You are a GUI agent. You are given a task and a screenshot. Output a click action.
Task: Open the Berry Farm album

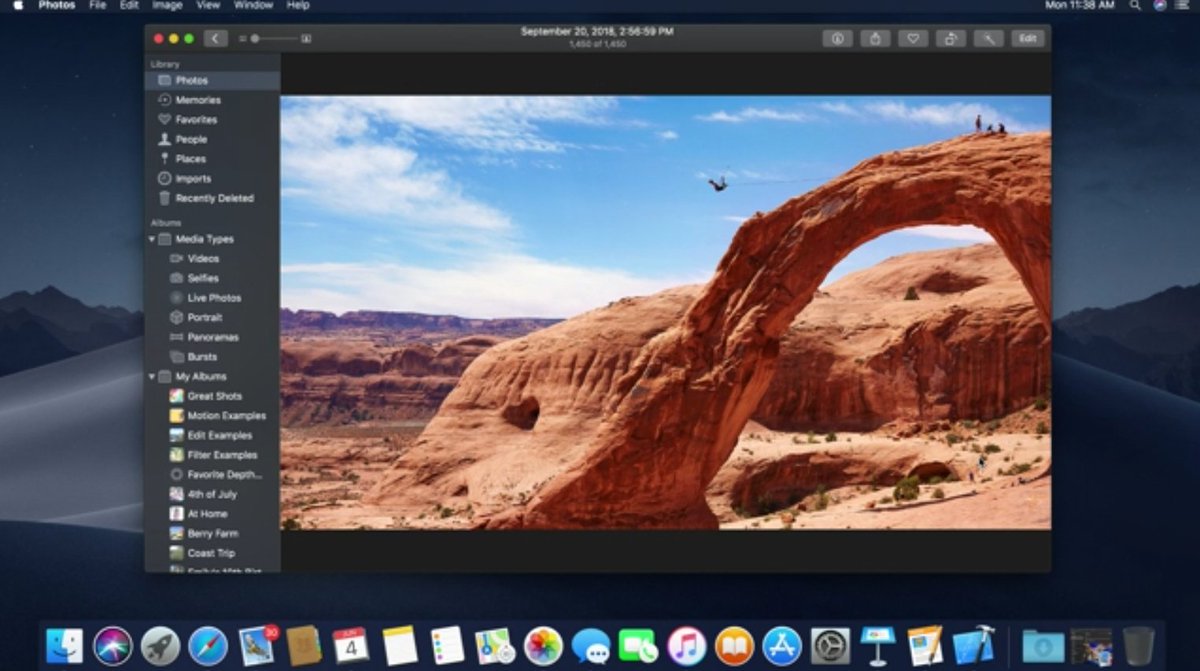(x=212, y=534)
